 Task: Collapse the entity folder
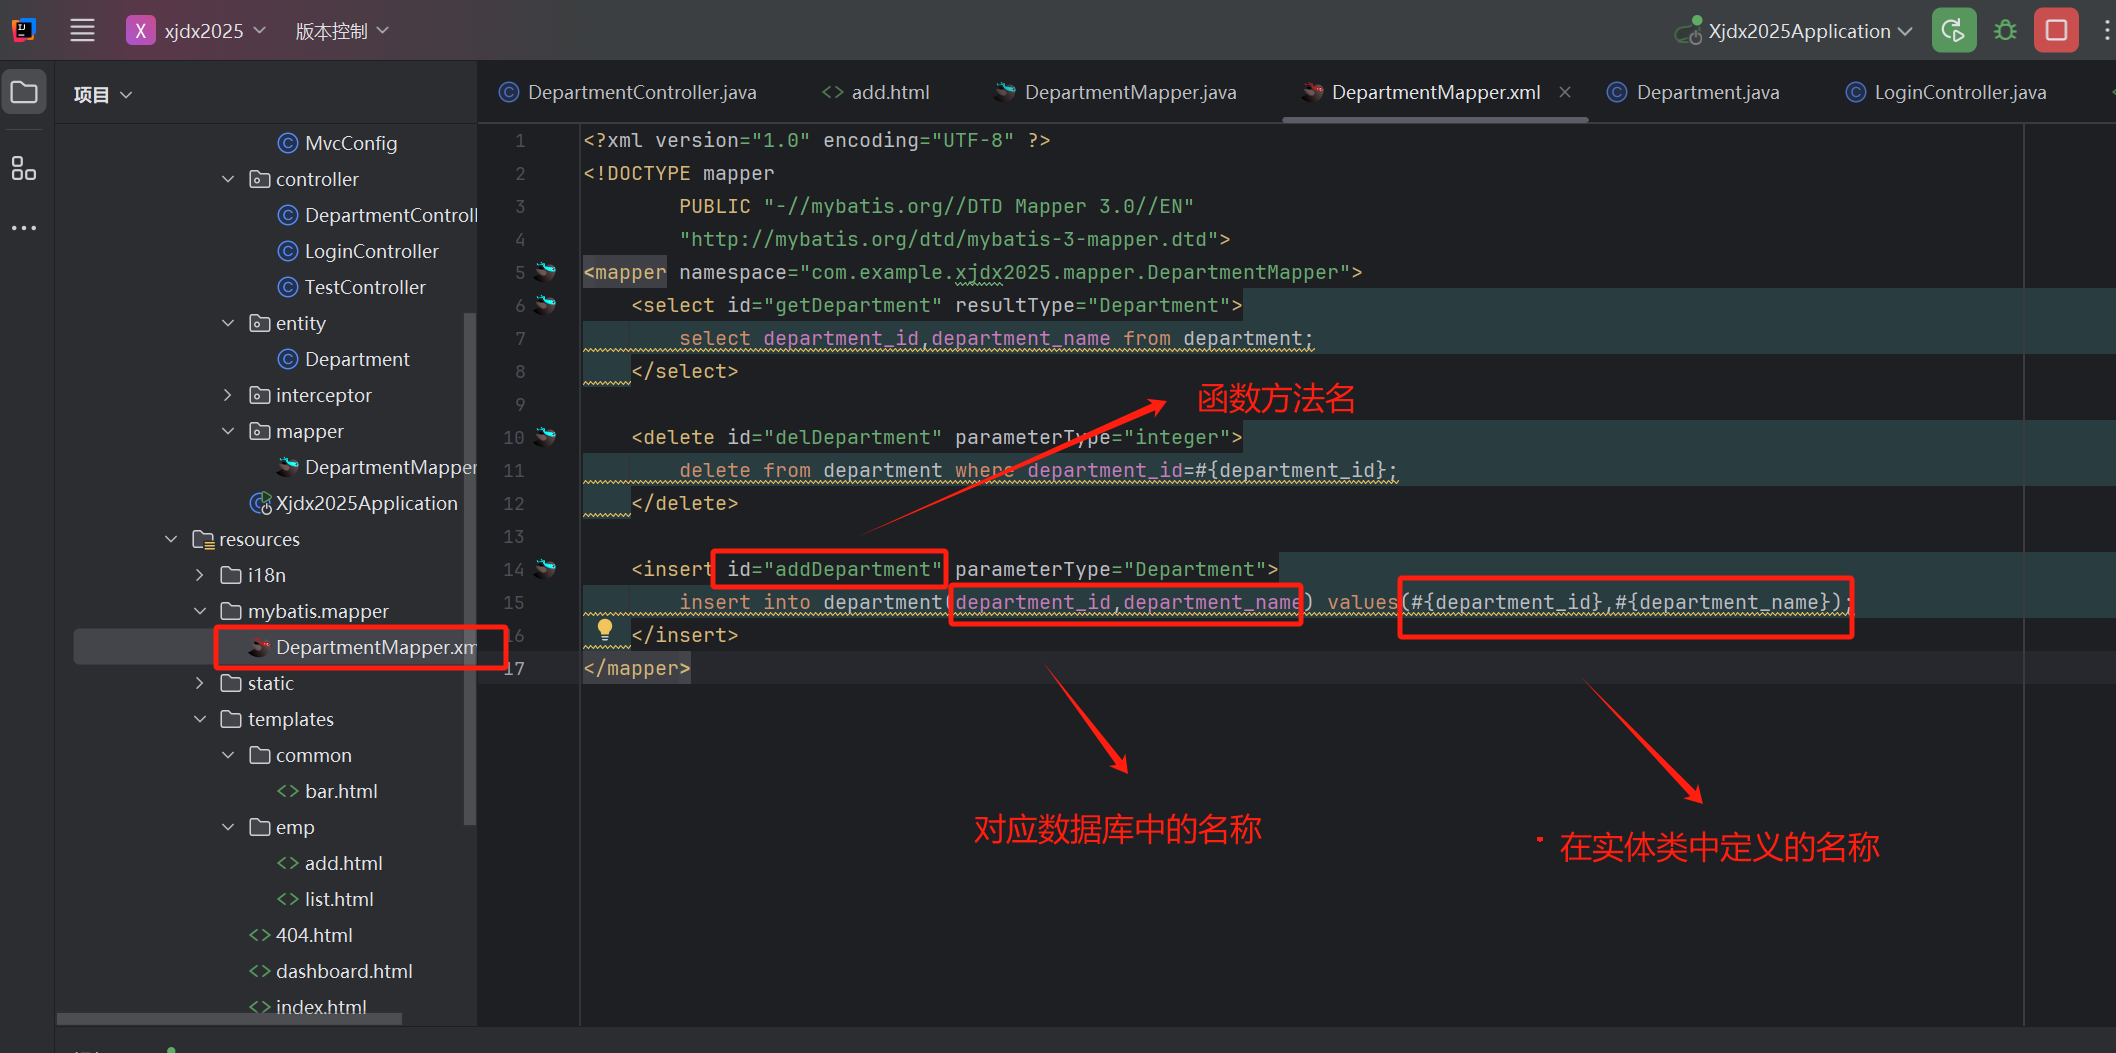tap(228, 323)
